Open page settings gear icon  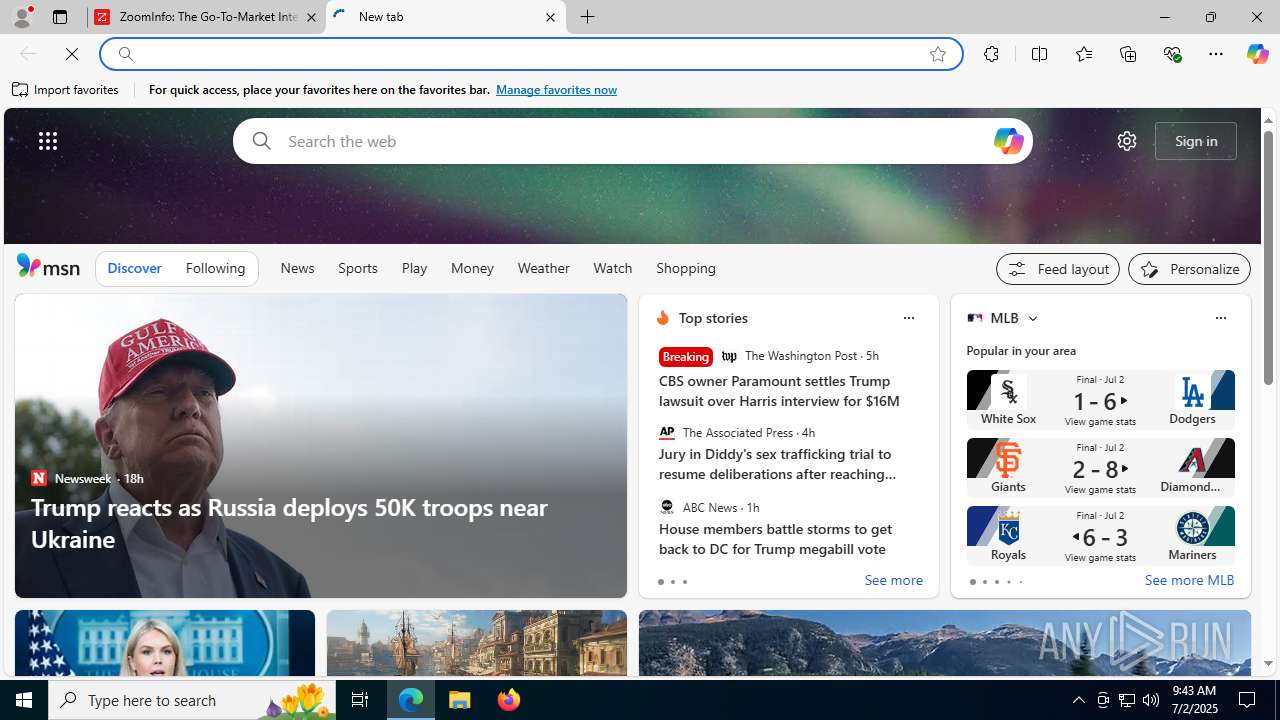point(1127,141)
